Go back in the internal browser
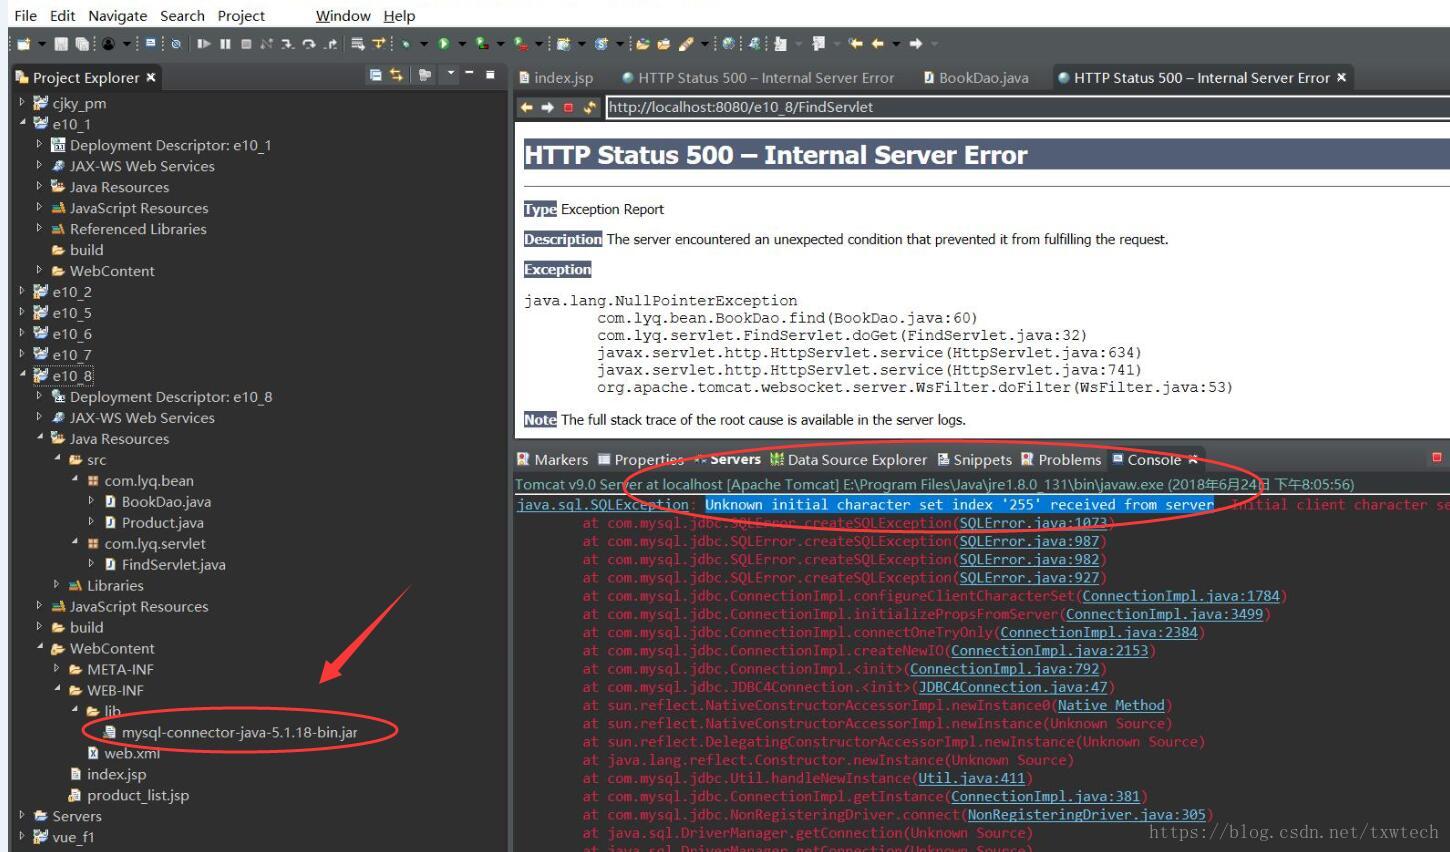The height and width of the screenshot is (852, 1450). [x=526, y=107]
